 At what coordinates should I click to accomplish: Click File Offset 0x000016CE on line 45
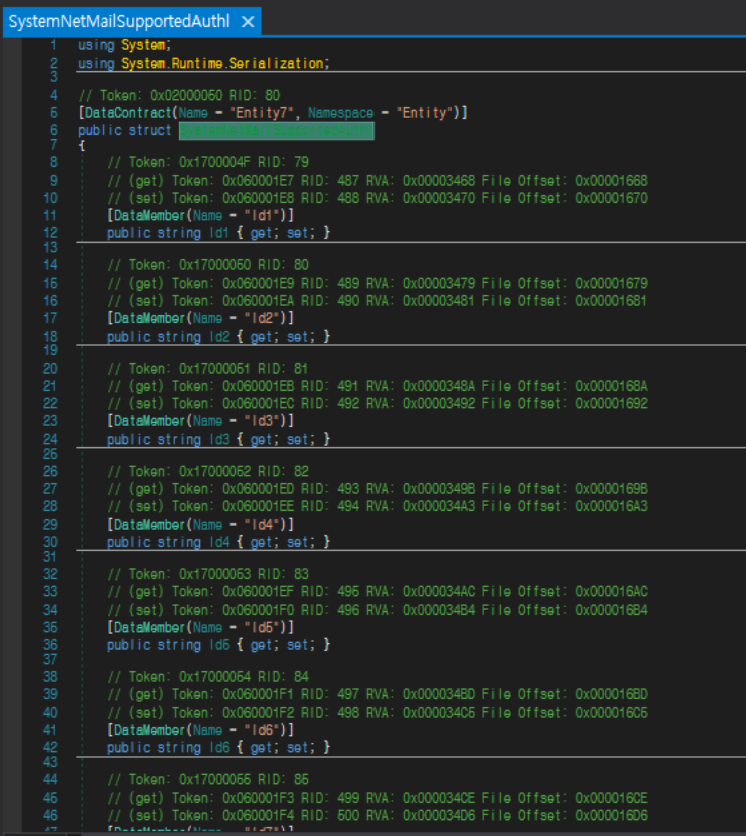click(611, 798)
